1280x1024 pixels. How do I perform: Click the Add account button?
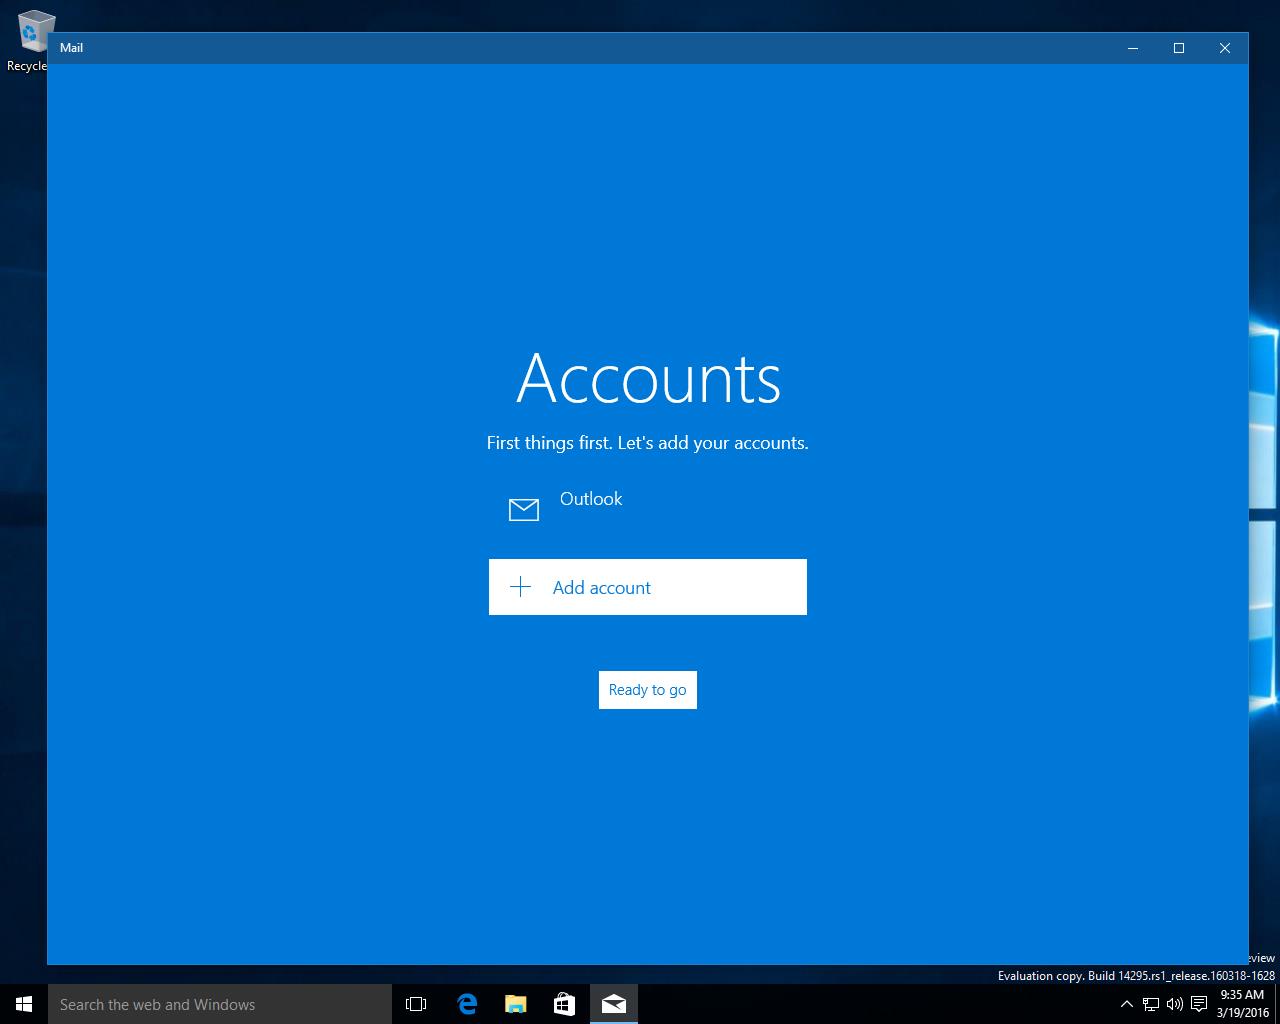coord(647,587)
